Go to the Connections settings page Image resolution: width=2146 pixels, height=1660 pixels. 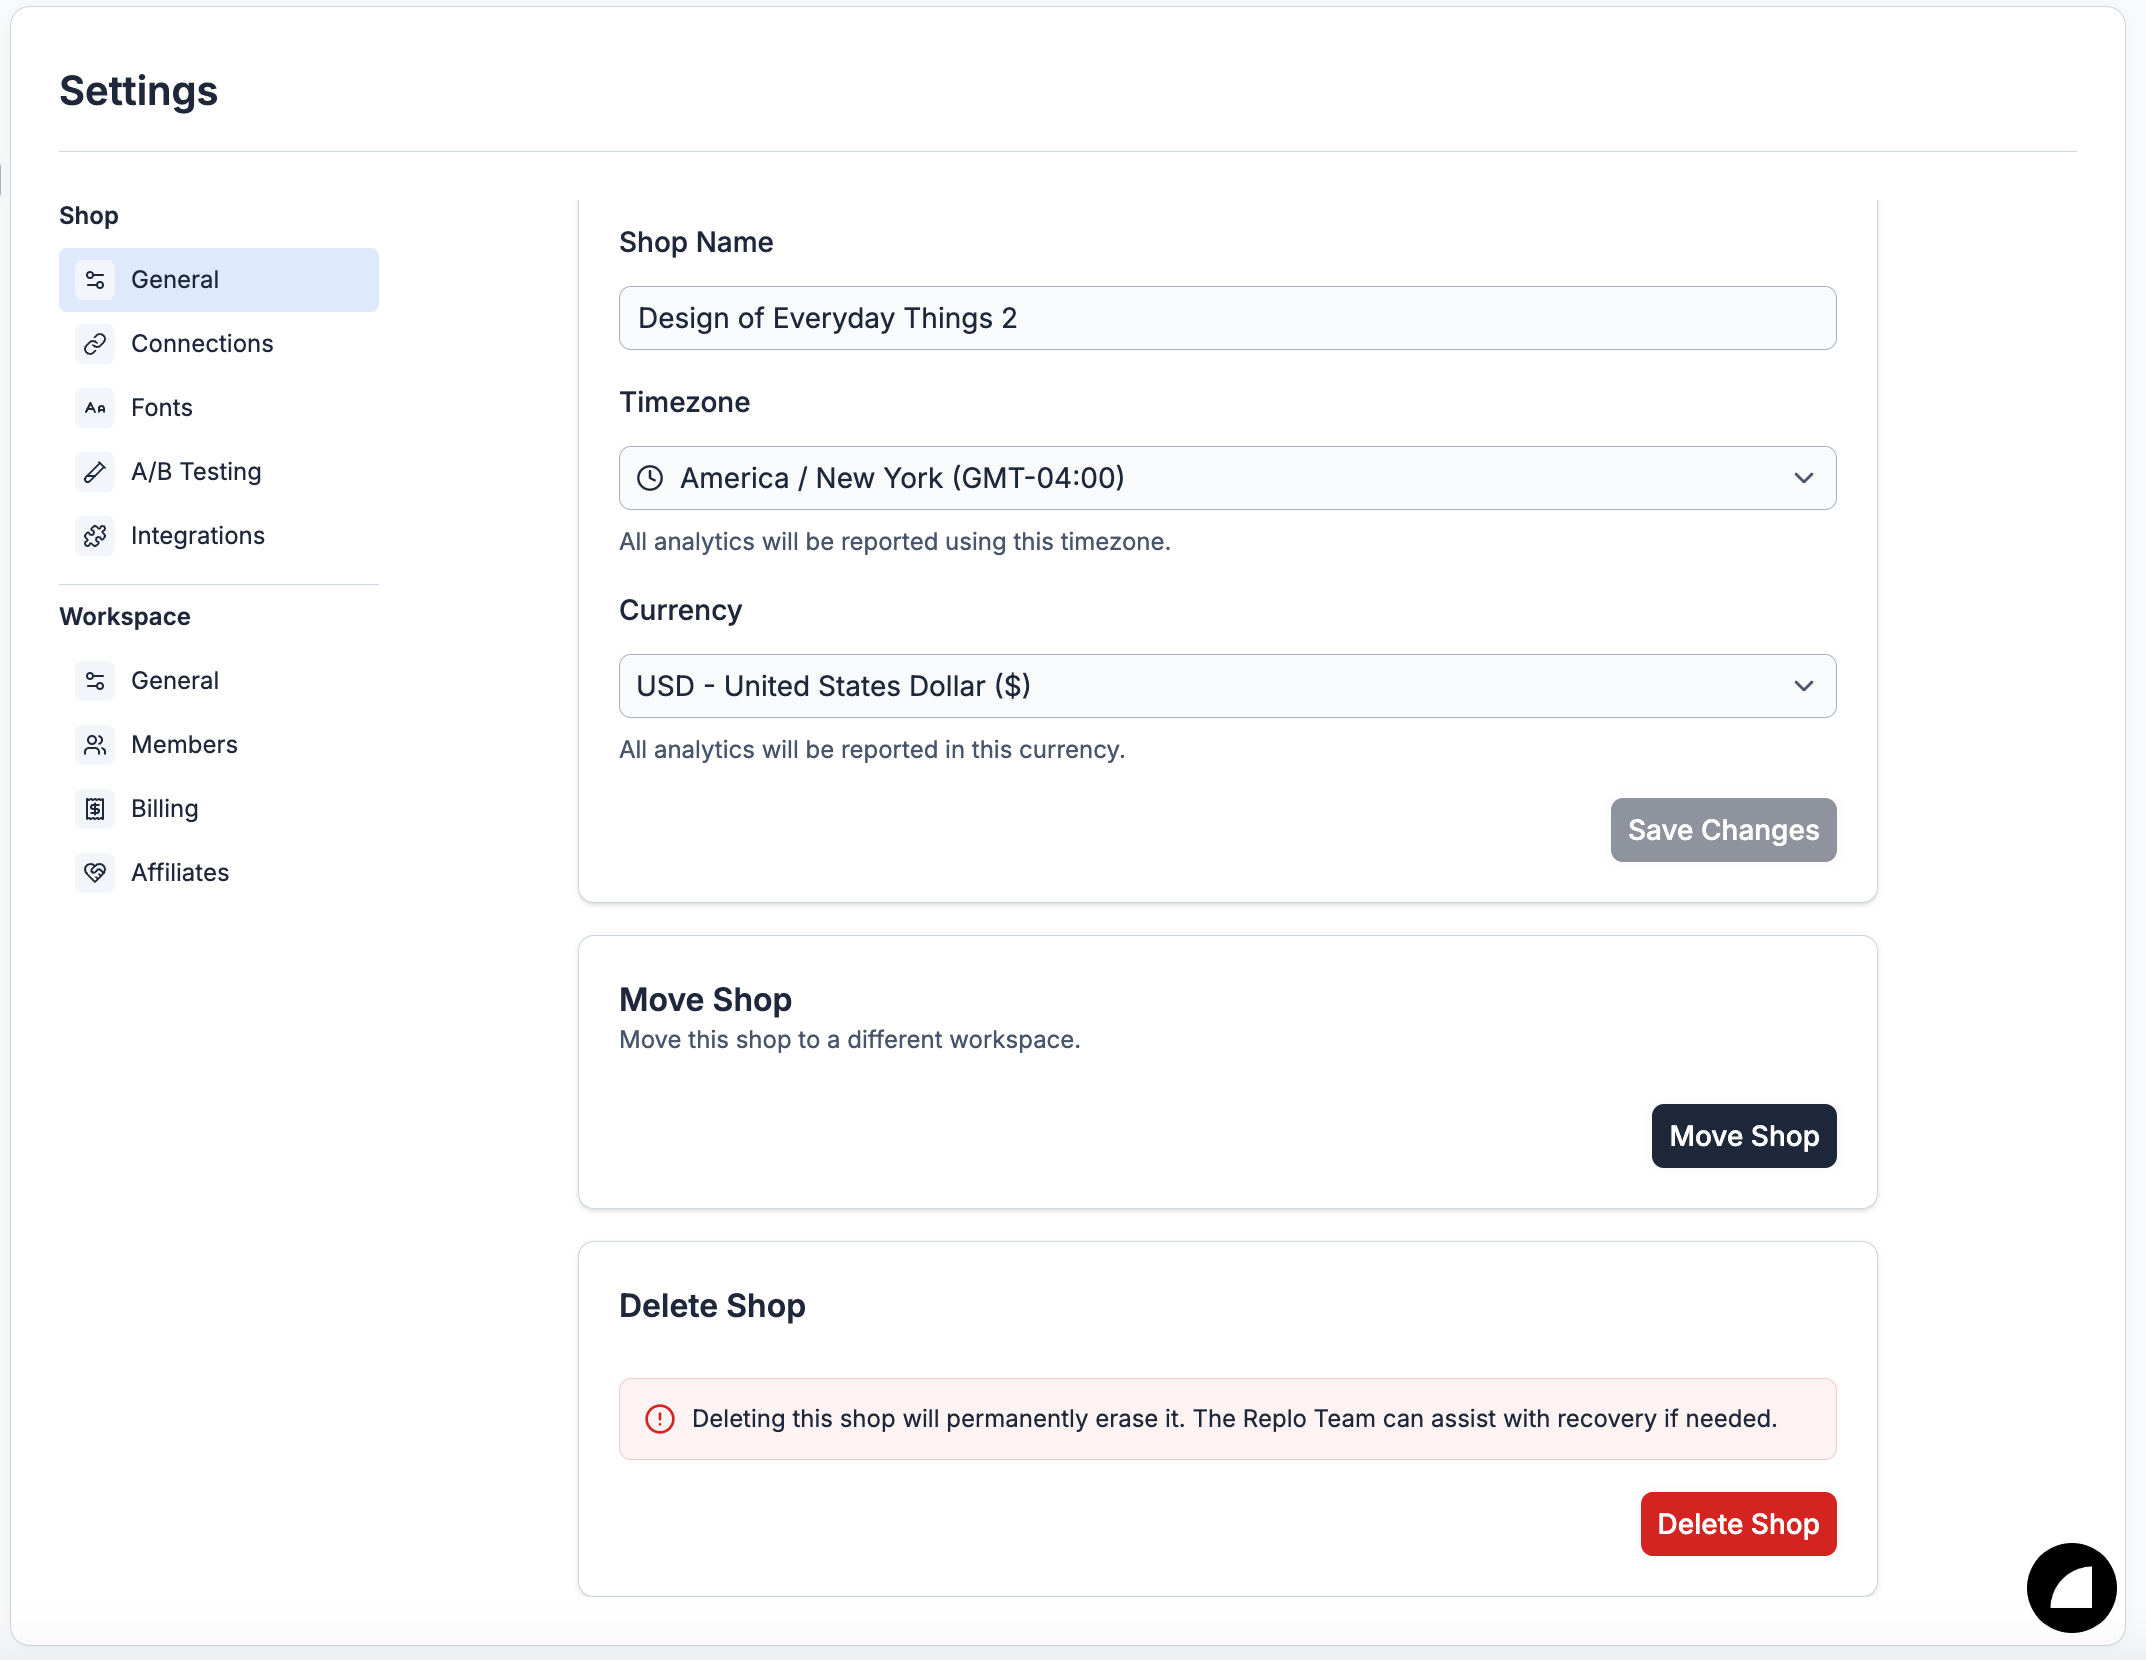pos(202,344)
